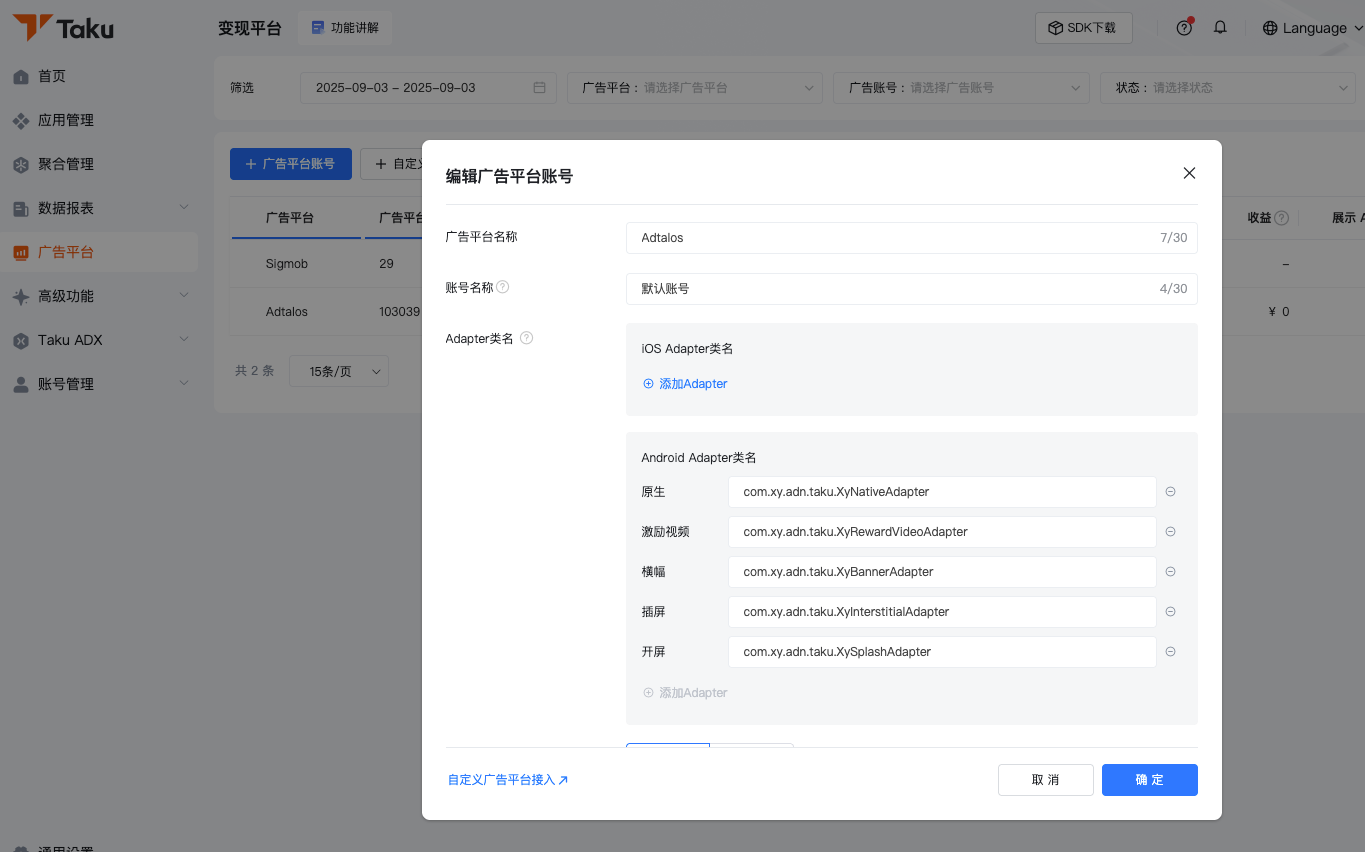Remove the 原生 adapter row with minus icon
The height and width of the screenshot is (852, 1365).
tap(1170, 492)
